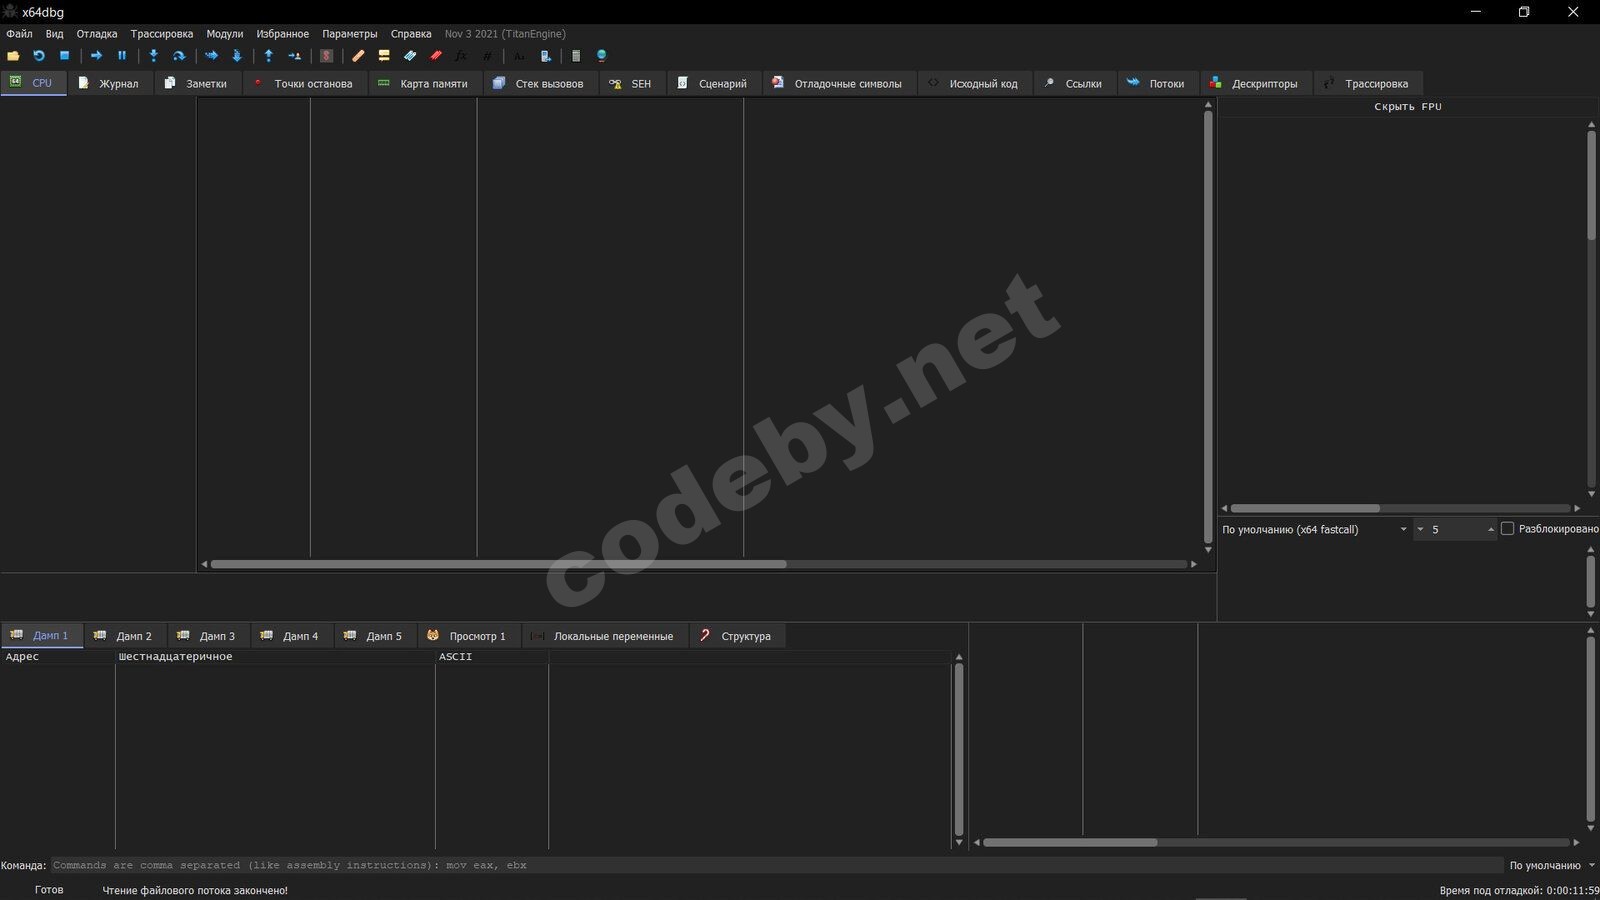
Task: Switch to the Журнал tab
Action: [110, 83]
